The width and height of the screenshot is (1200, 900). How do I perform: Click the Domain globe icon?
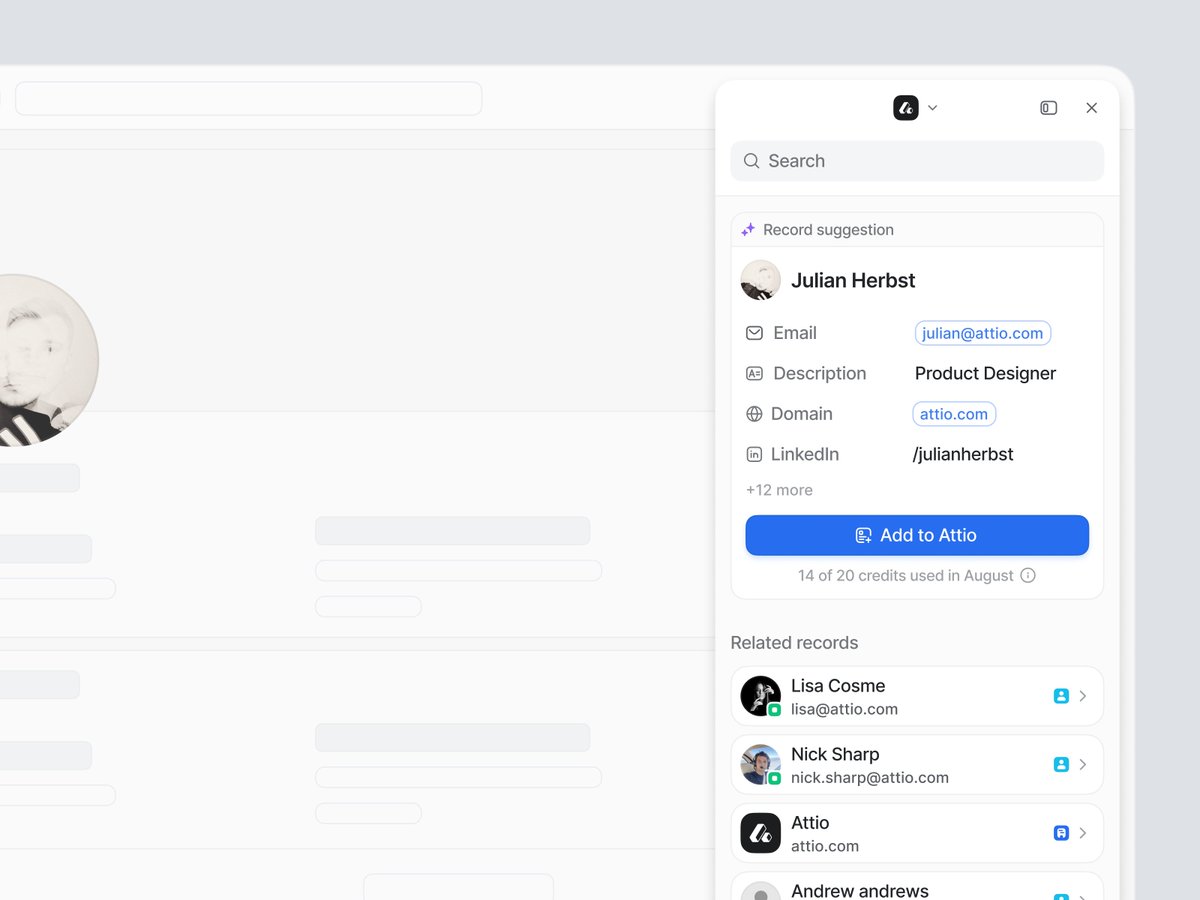coord(754,414)
